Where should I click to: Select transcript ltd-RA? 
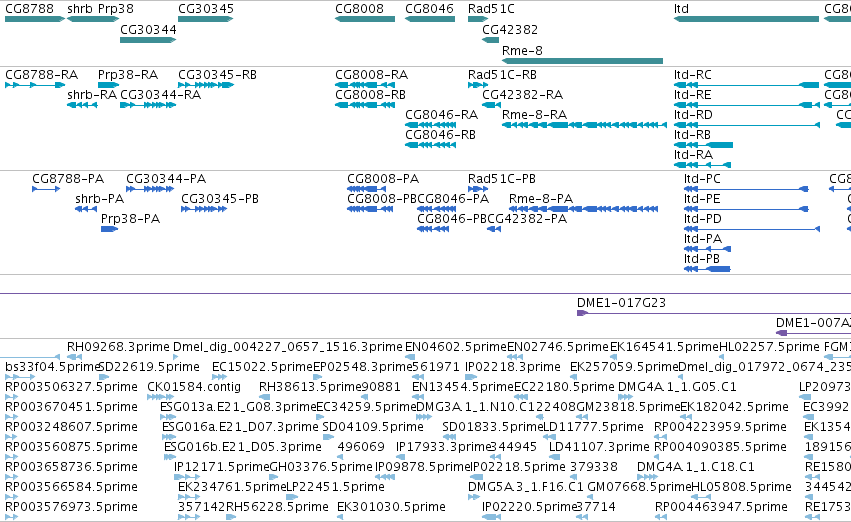[x=702, y=165]
